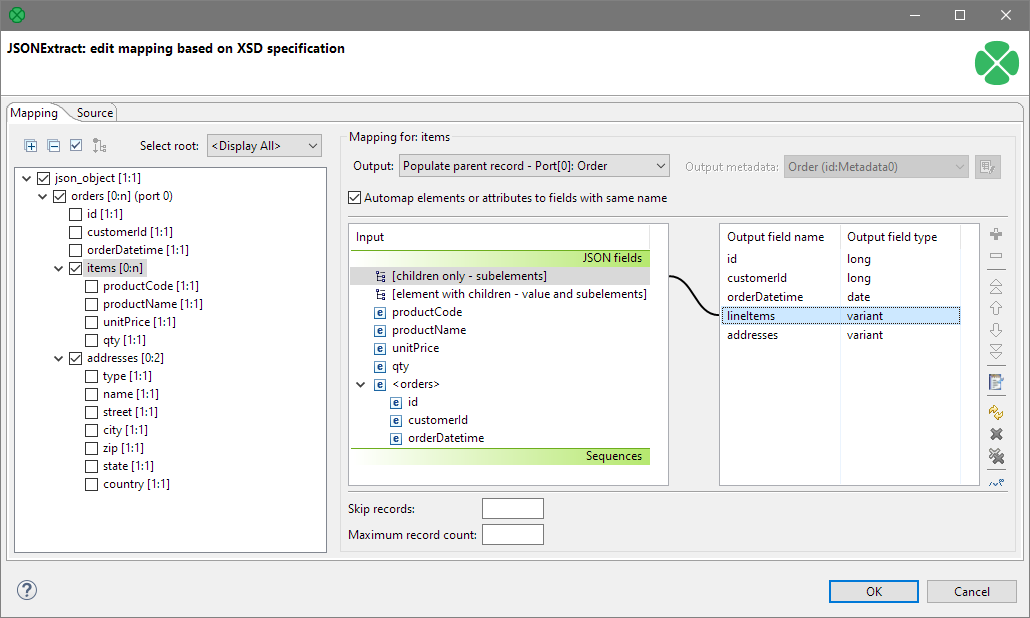Check the qty [1:1] checkbox
This screenshot has height=618, width=1030.
(91, 340)
